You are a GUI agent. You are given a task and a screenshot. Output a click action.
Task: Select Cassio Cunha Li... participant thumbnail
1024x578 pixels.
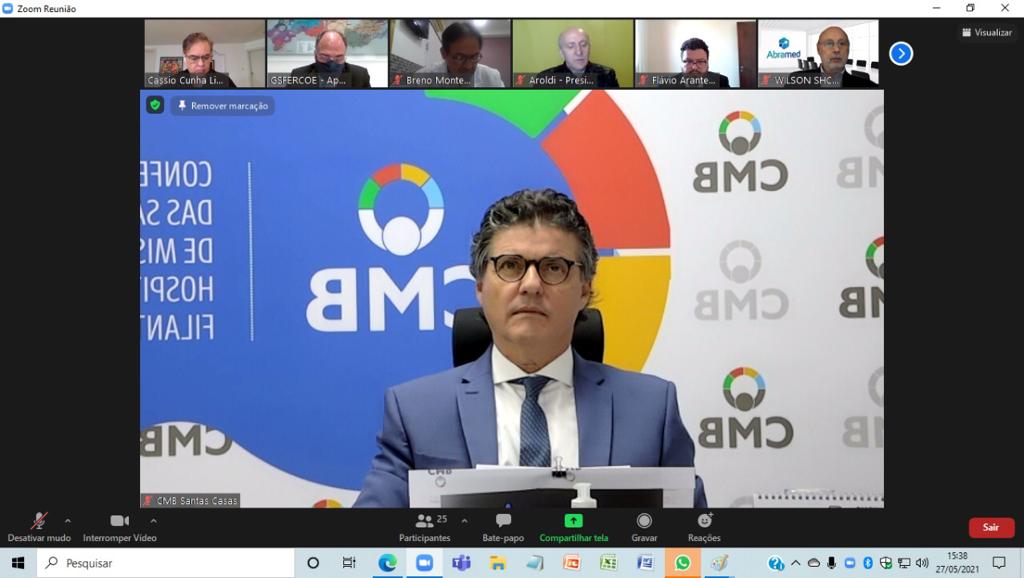tap(205, 54)
